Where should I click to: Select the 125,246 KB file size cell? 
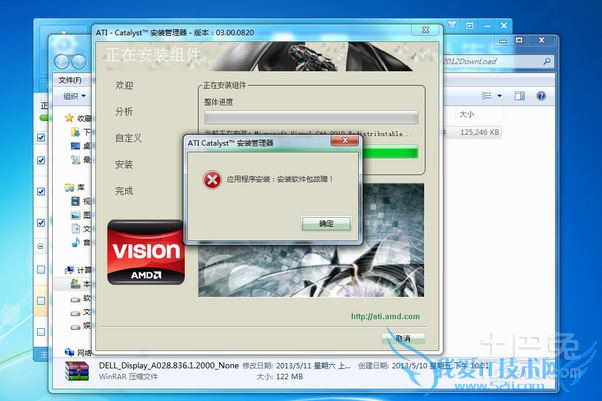click(480, 132)
